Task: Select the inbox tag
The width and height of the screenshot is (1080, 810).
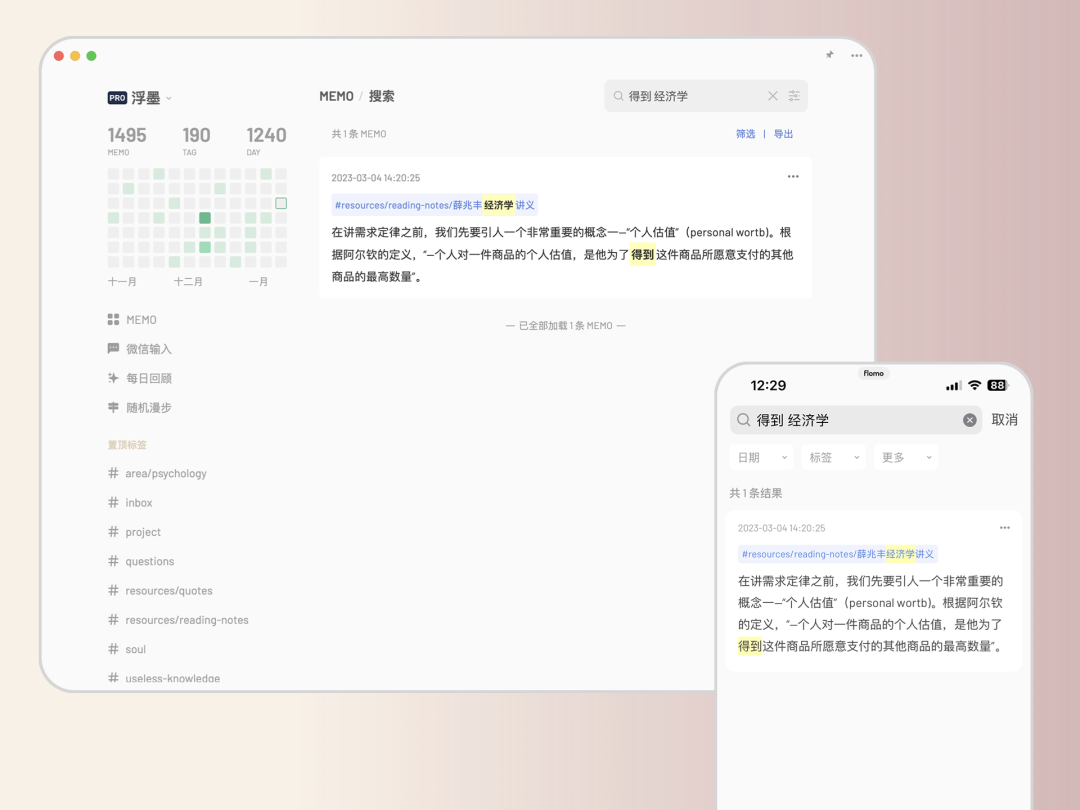Action: pos(130,503)
